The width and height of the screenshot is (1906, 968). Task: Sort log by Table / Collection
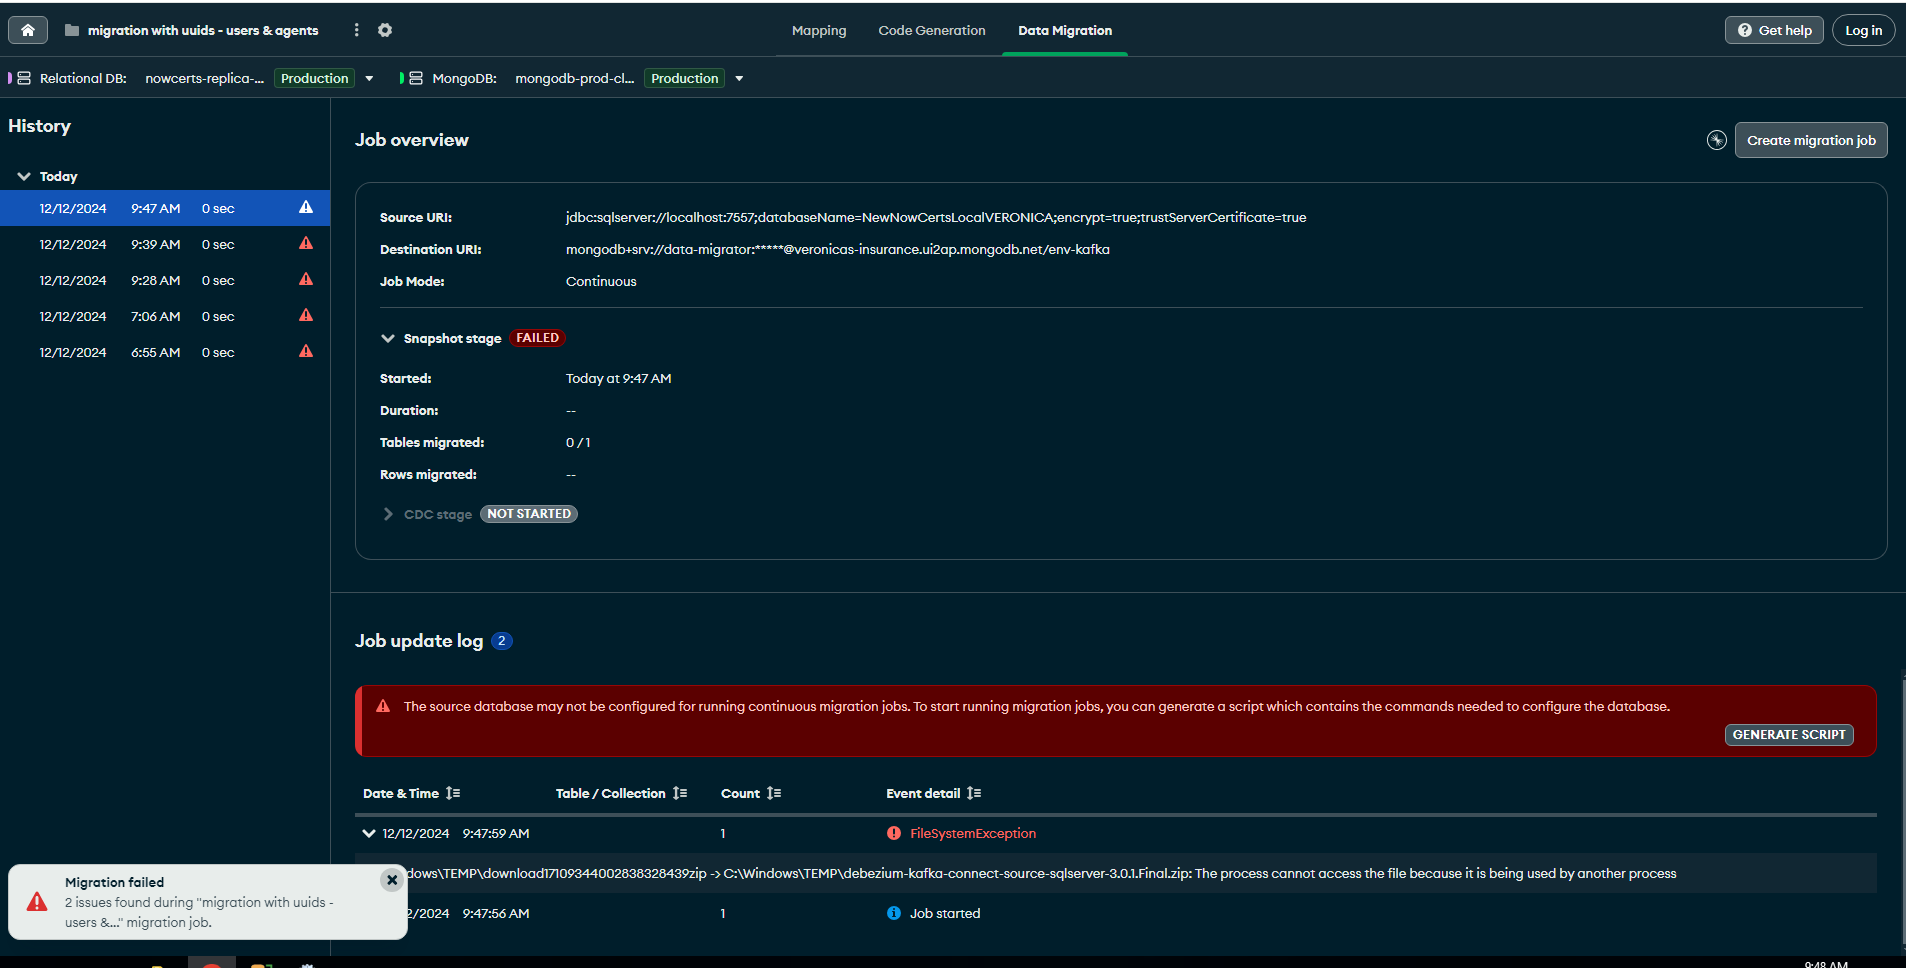tap(680, 793)
